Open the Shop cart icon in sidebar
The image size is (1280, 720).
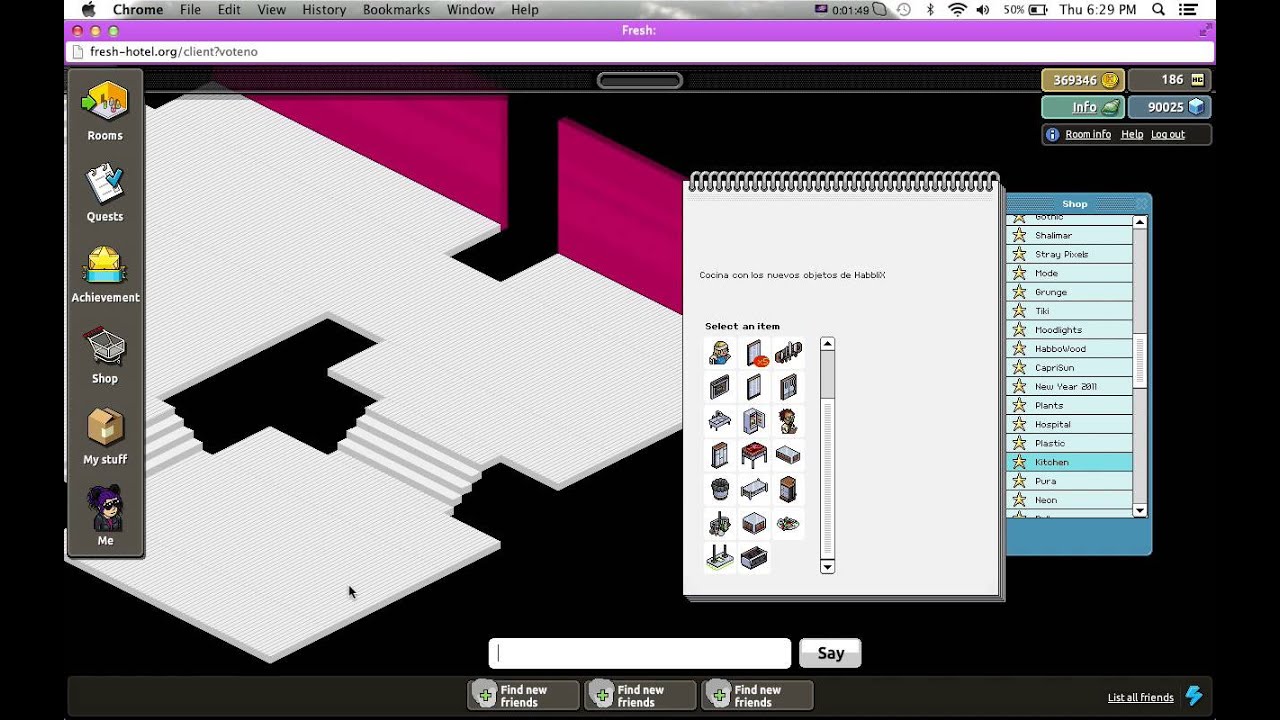point(105,347)
